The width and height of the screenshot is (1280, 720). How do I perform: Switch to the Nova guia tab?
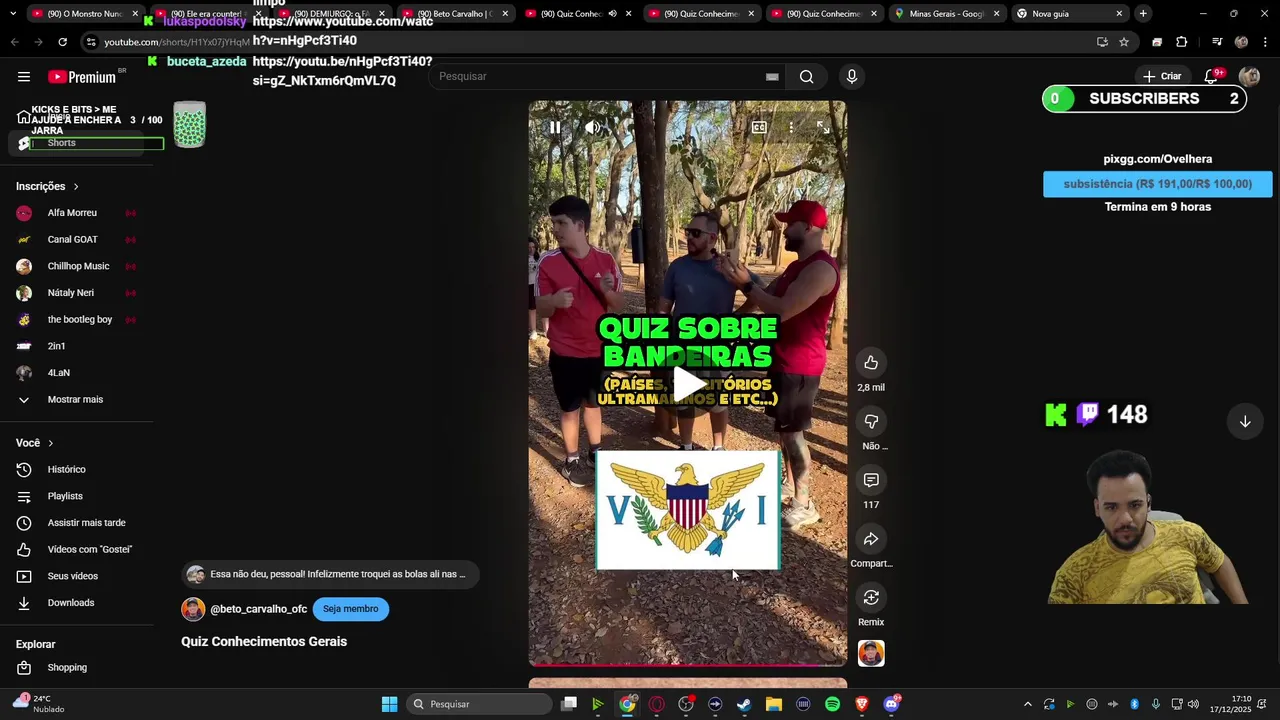point(1069,14)
